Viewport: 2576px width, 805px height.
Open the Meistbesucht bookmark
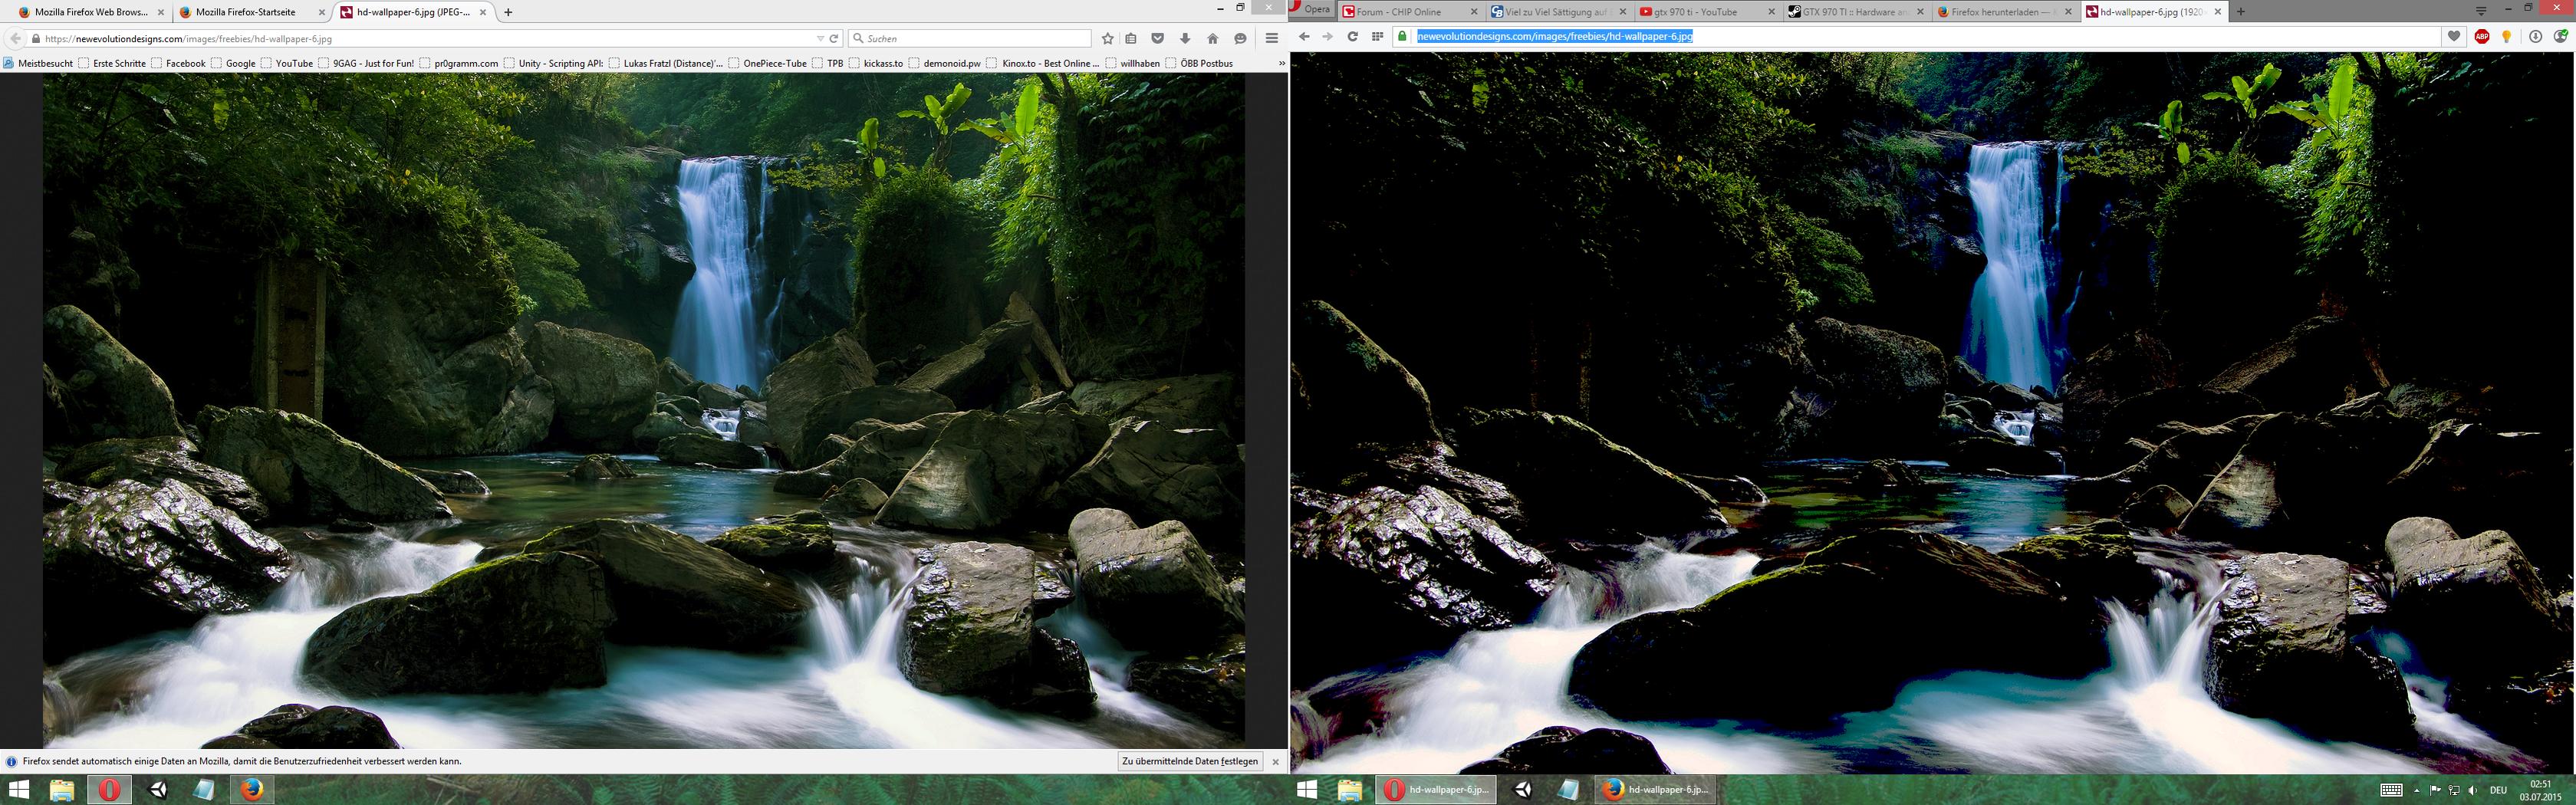coord(39,63)
